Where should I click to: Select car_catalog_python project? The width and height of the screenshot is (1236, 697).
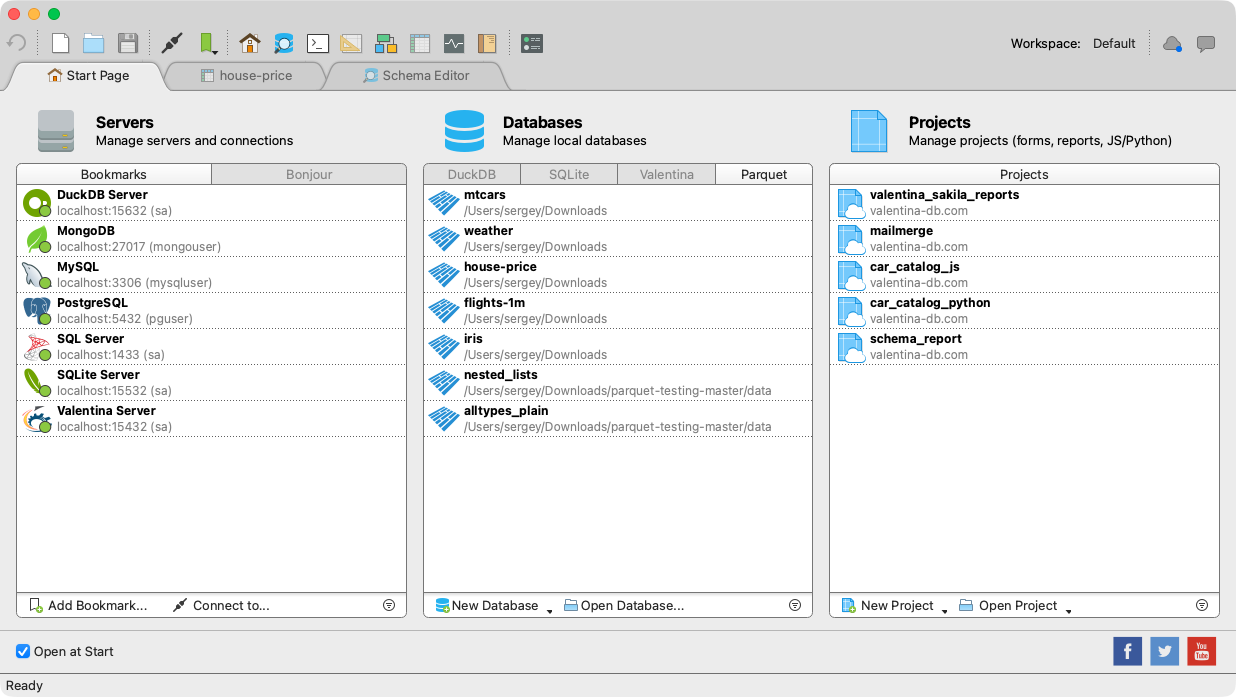tap(1024, 311)
